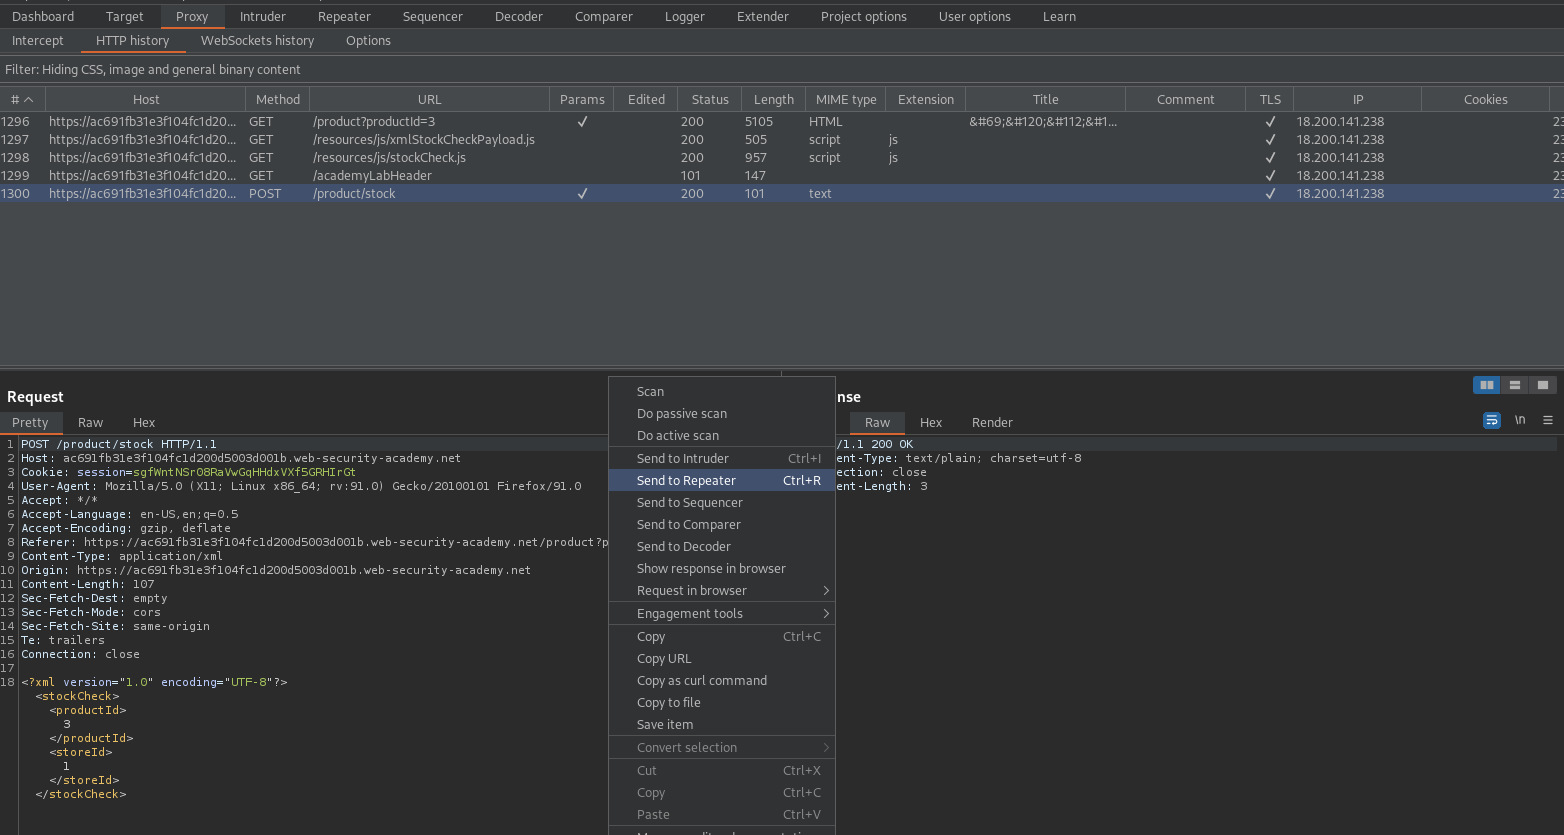
Task: Switch to WebSockets history sub-tab
Action: tap(258, 41)
